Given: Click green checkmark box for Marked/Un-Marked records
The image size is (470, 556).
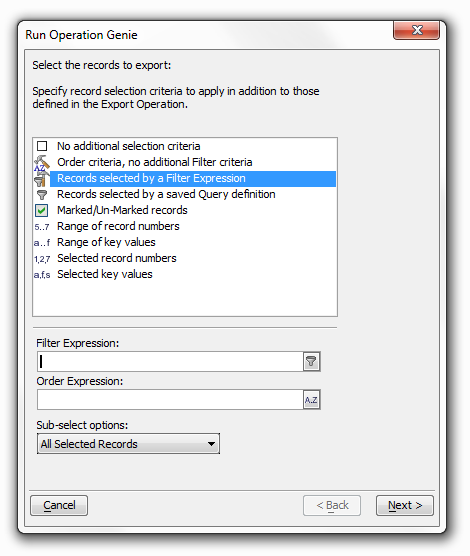Looking at the screenshot, I should coord(42,211).
